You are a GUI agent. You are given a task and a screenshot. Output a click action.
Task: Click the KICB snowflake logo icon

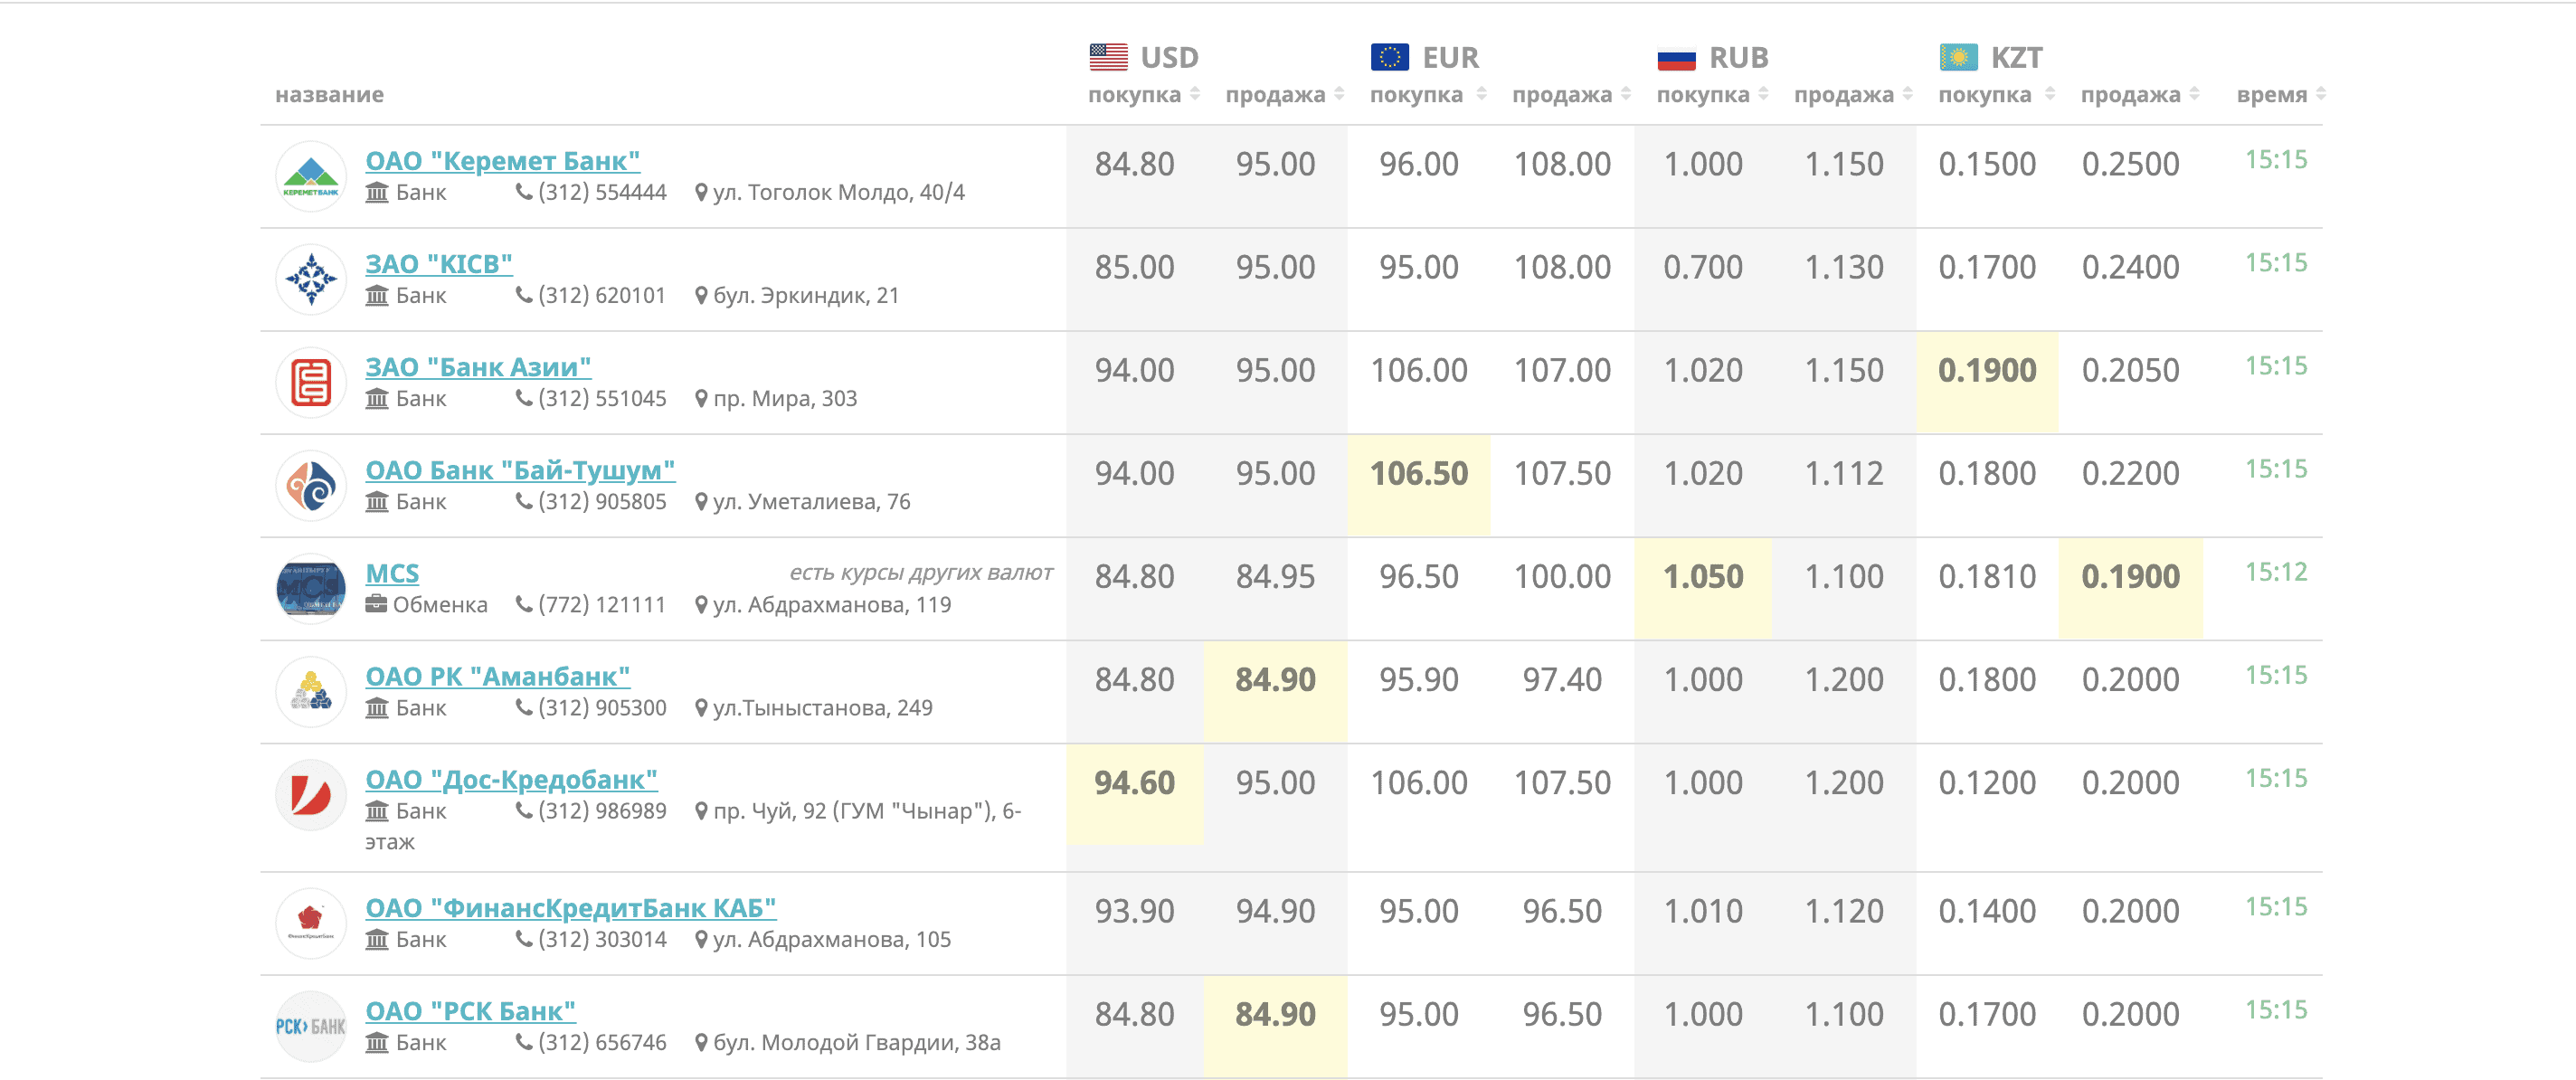311,280
